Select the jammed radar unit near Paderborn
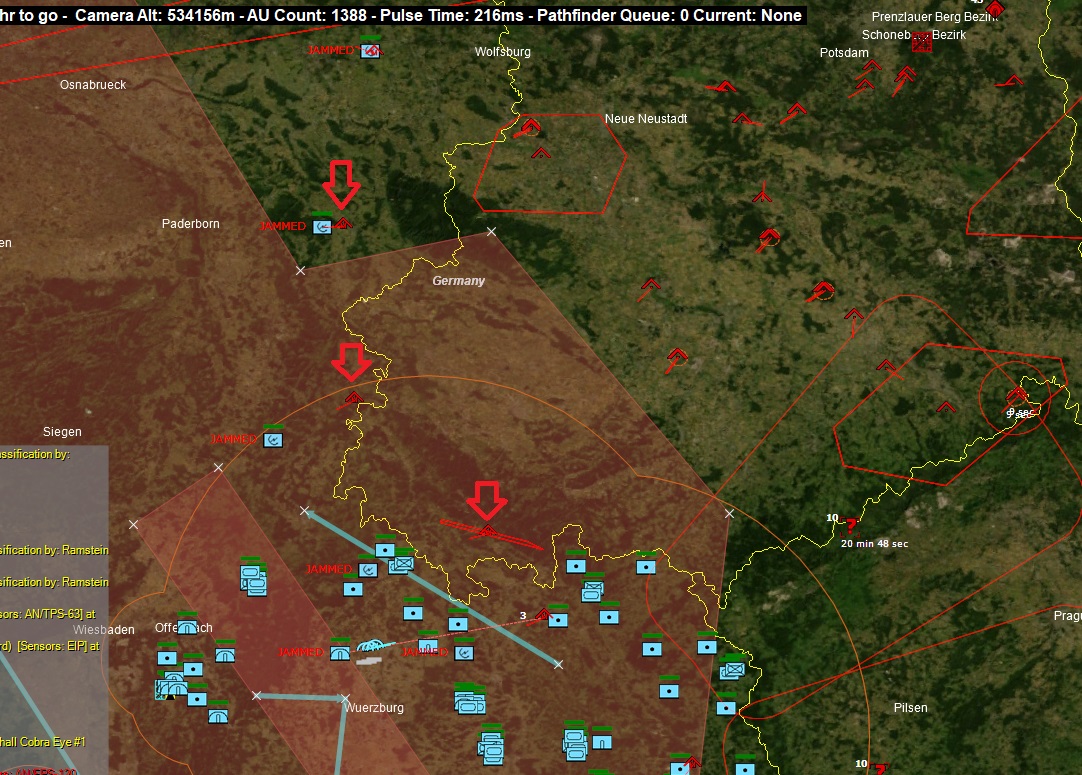The width and height of the screenshot is (1082, 775). pos(322,226)
